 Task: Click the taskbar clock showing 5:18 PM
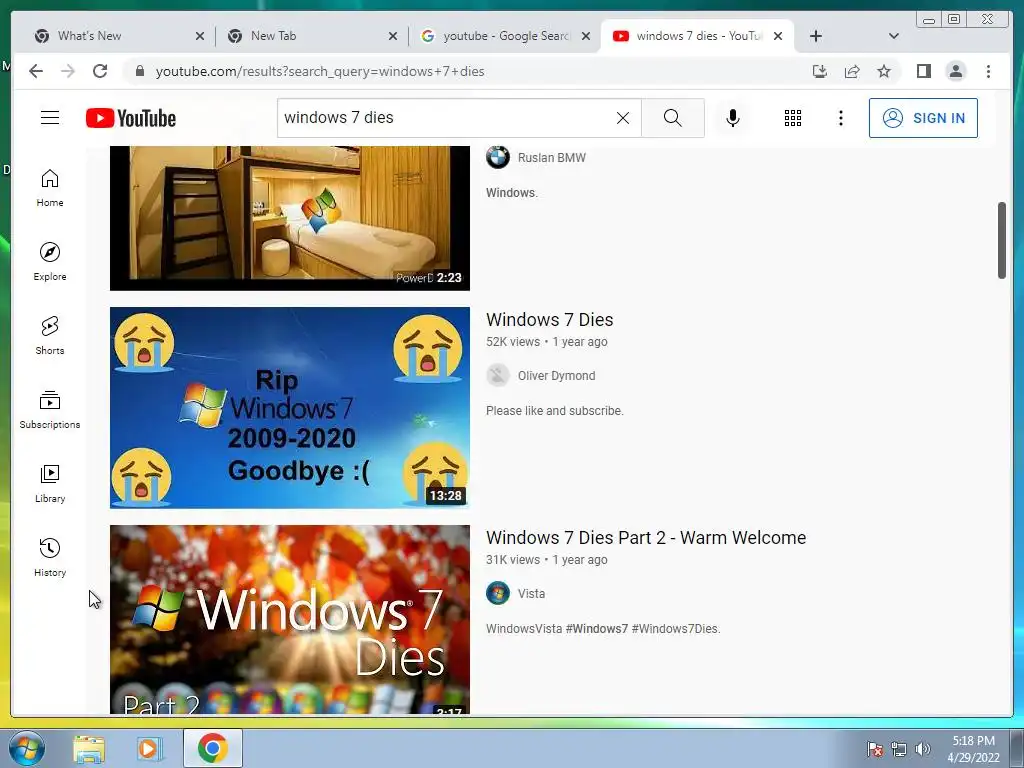(x=974, y=749)
